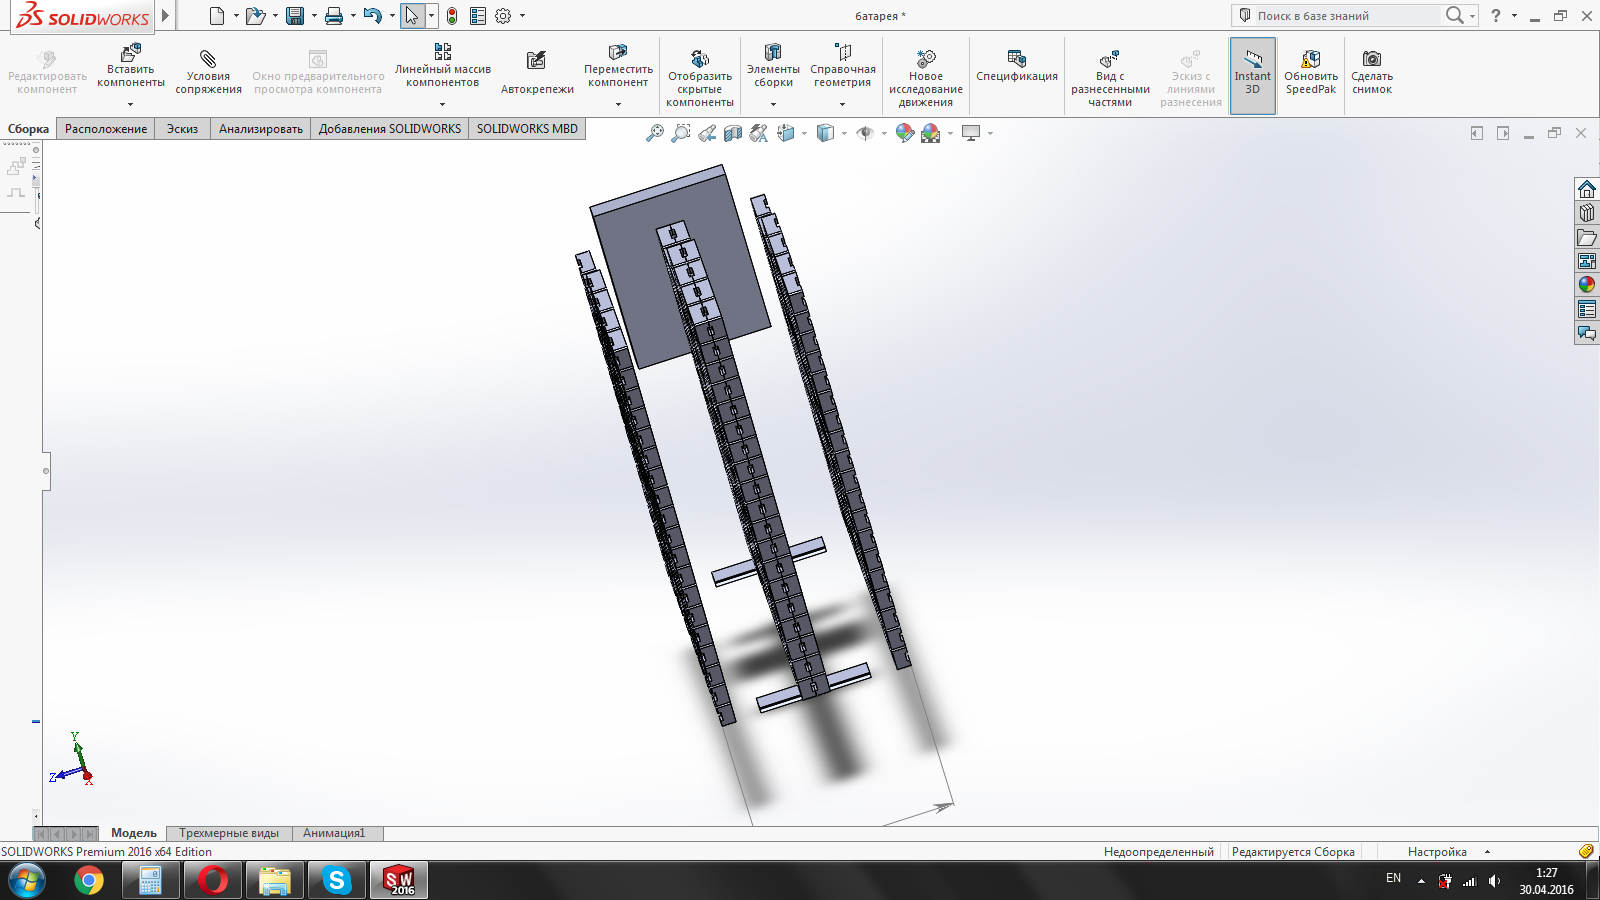
Task: Click the Update SpeedPak icon
Action: [1310, 59]
